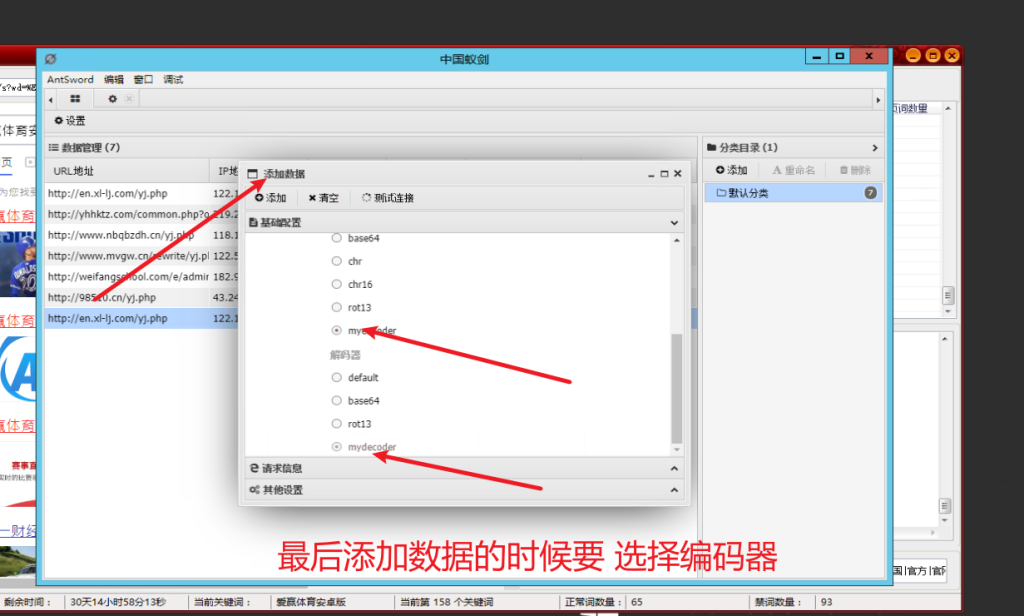Open the 编辑 menu
Viewport: 1024px width, 616px height.
pyautogui.click(x=114, y=79)
